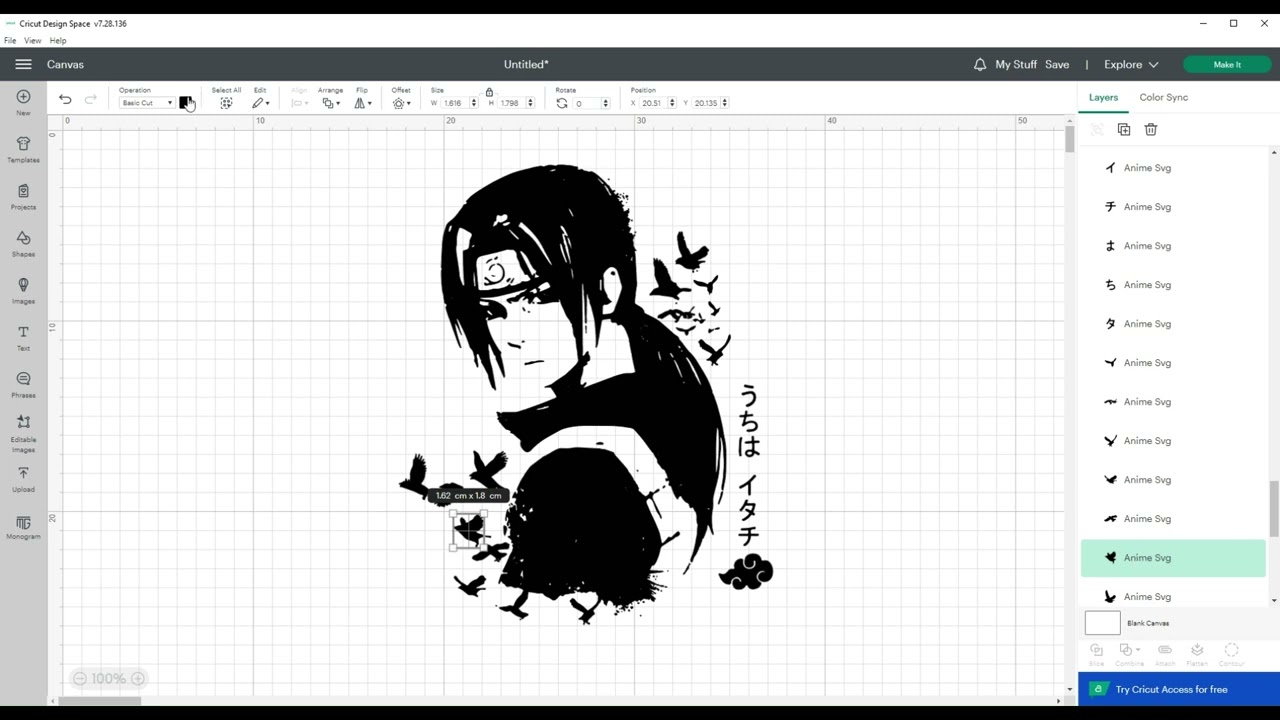The height and width of the screenshot is (720, 1280).
Task: Open the black operation color swatch
Action: (185, 103)
